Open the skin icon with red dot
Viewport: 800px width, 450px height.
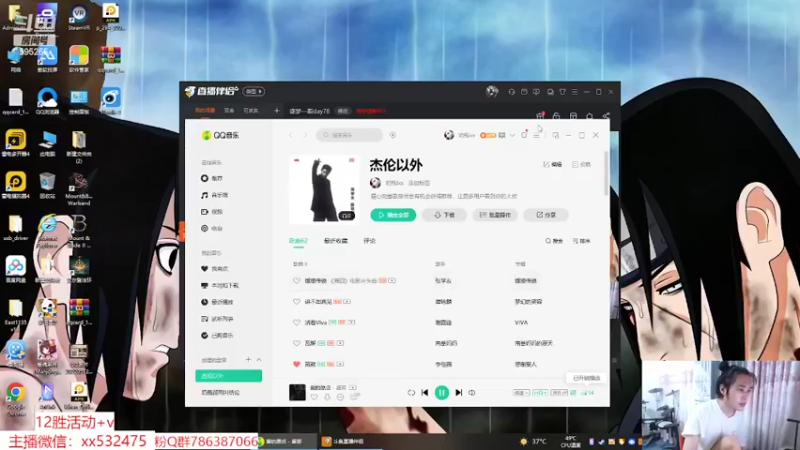coord(524,135)
